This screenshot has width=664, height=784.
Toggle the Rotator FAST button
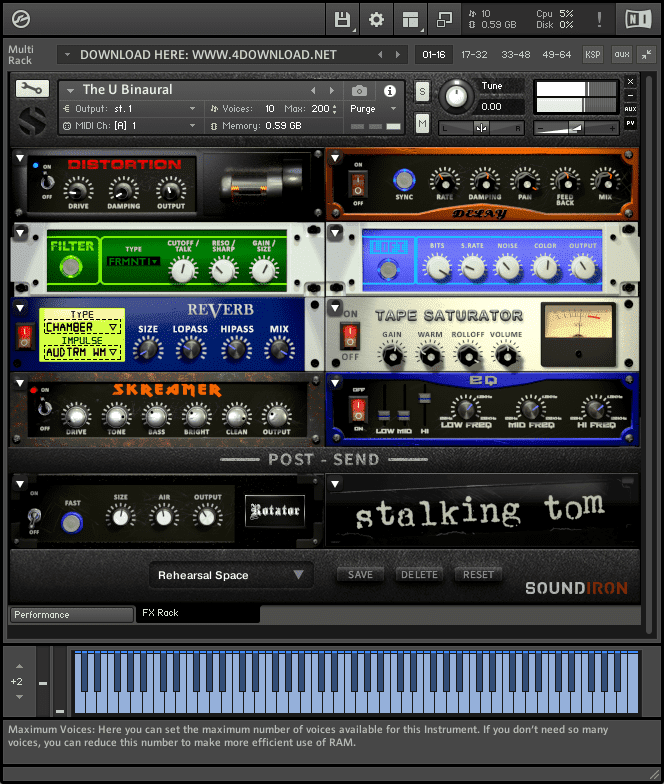72,523
